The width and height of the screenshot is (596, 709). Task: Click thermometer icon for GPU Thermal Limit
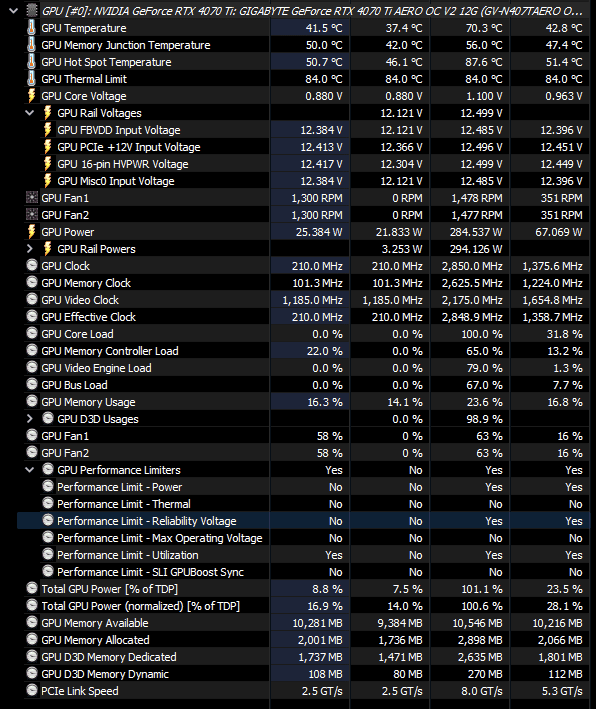[x=31, y=79]
